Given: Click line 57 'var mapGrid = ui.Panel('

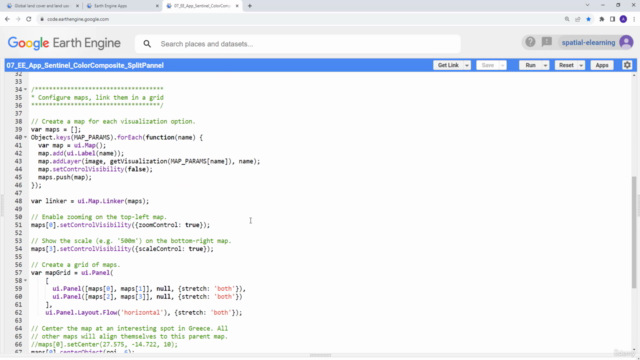Looking at the screenshot, I should [x=72, y=273].
